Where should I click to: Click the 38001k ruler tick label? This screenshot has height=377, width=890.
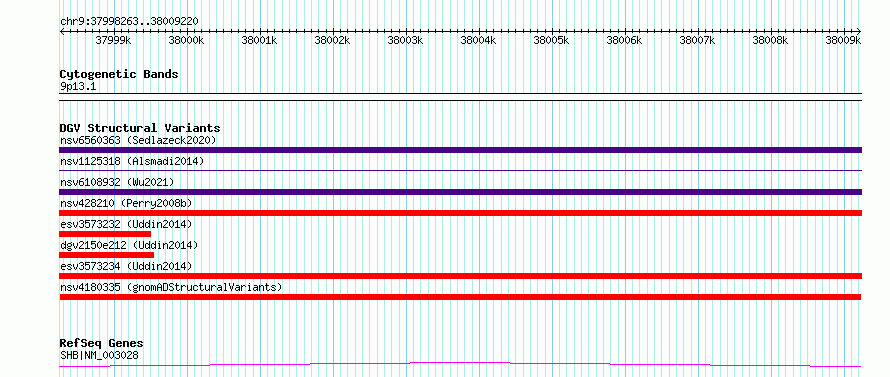click(259, 40)
